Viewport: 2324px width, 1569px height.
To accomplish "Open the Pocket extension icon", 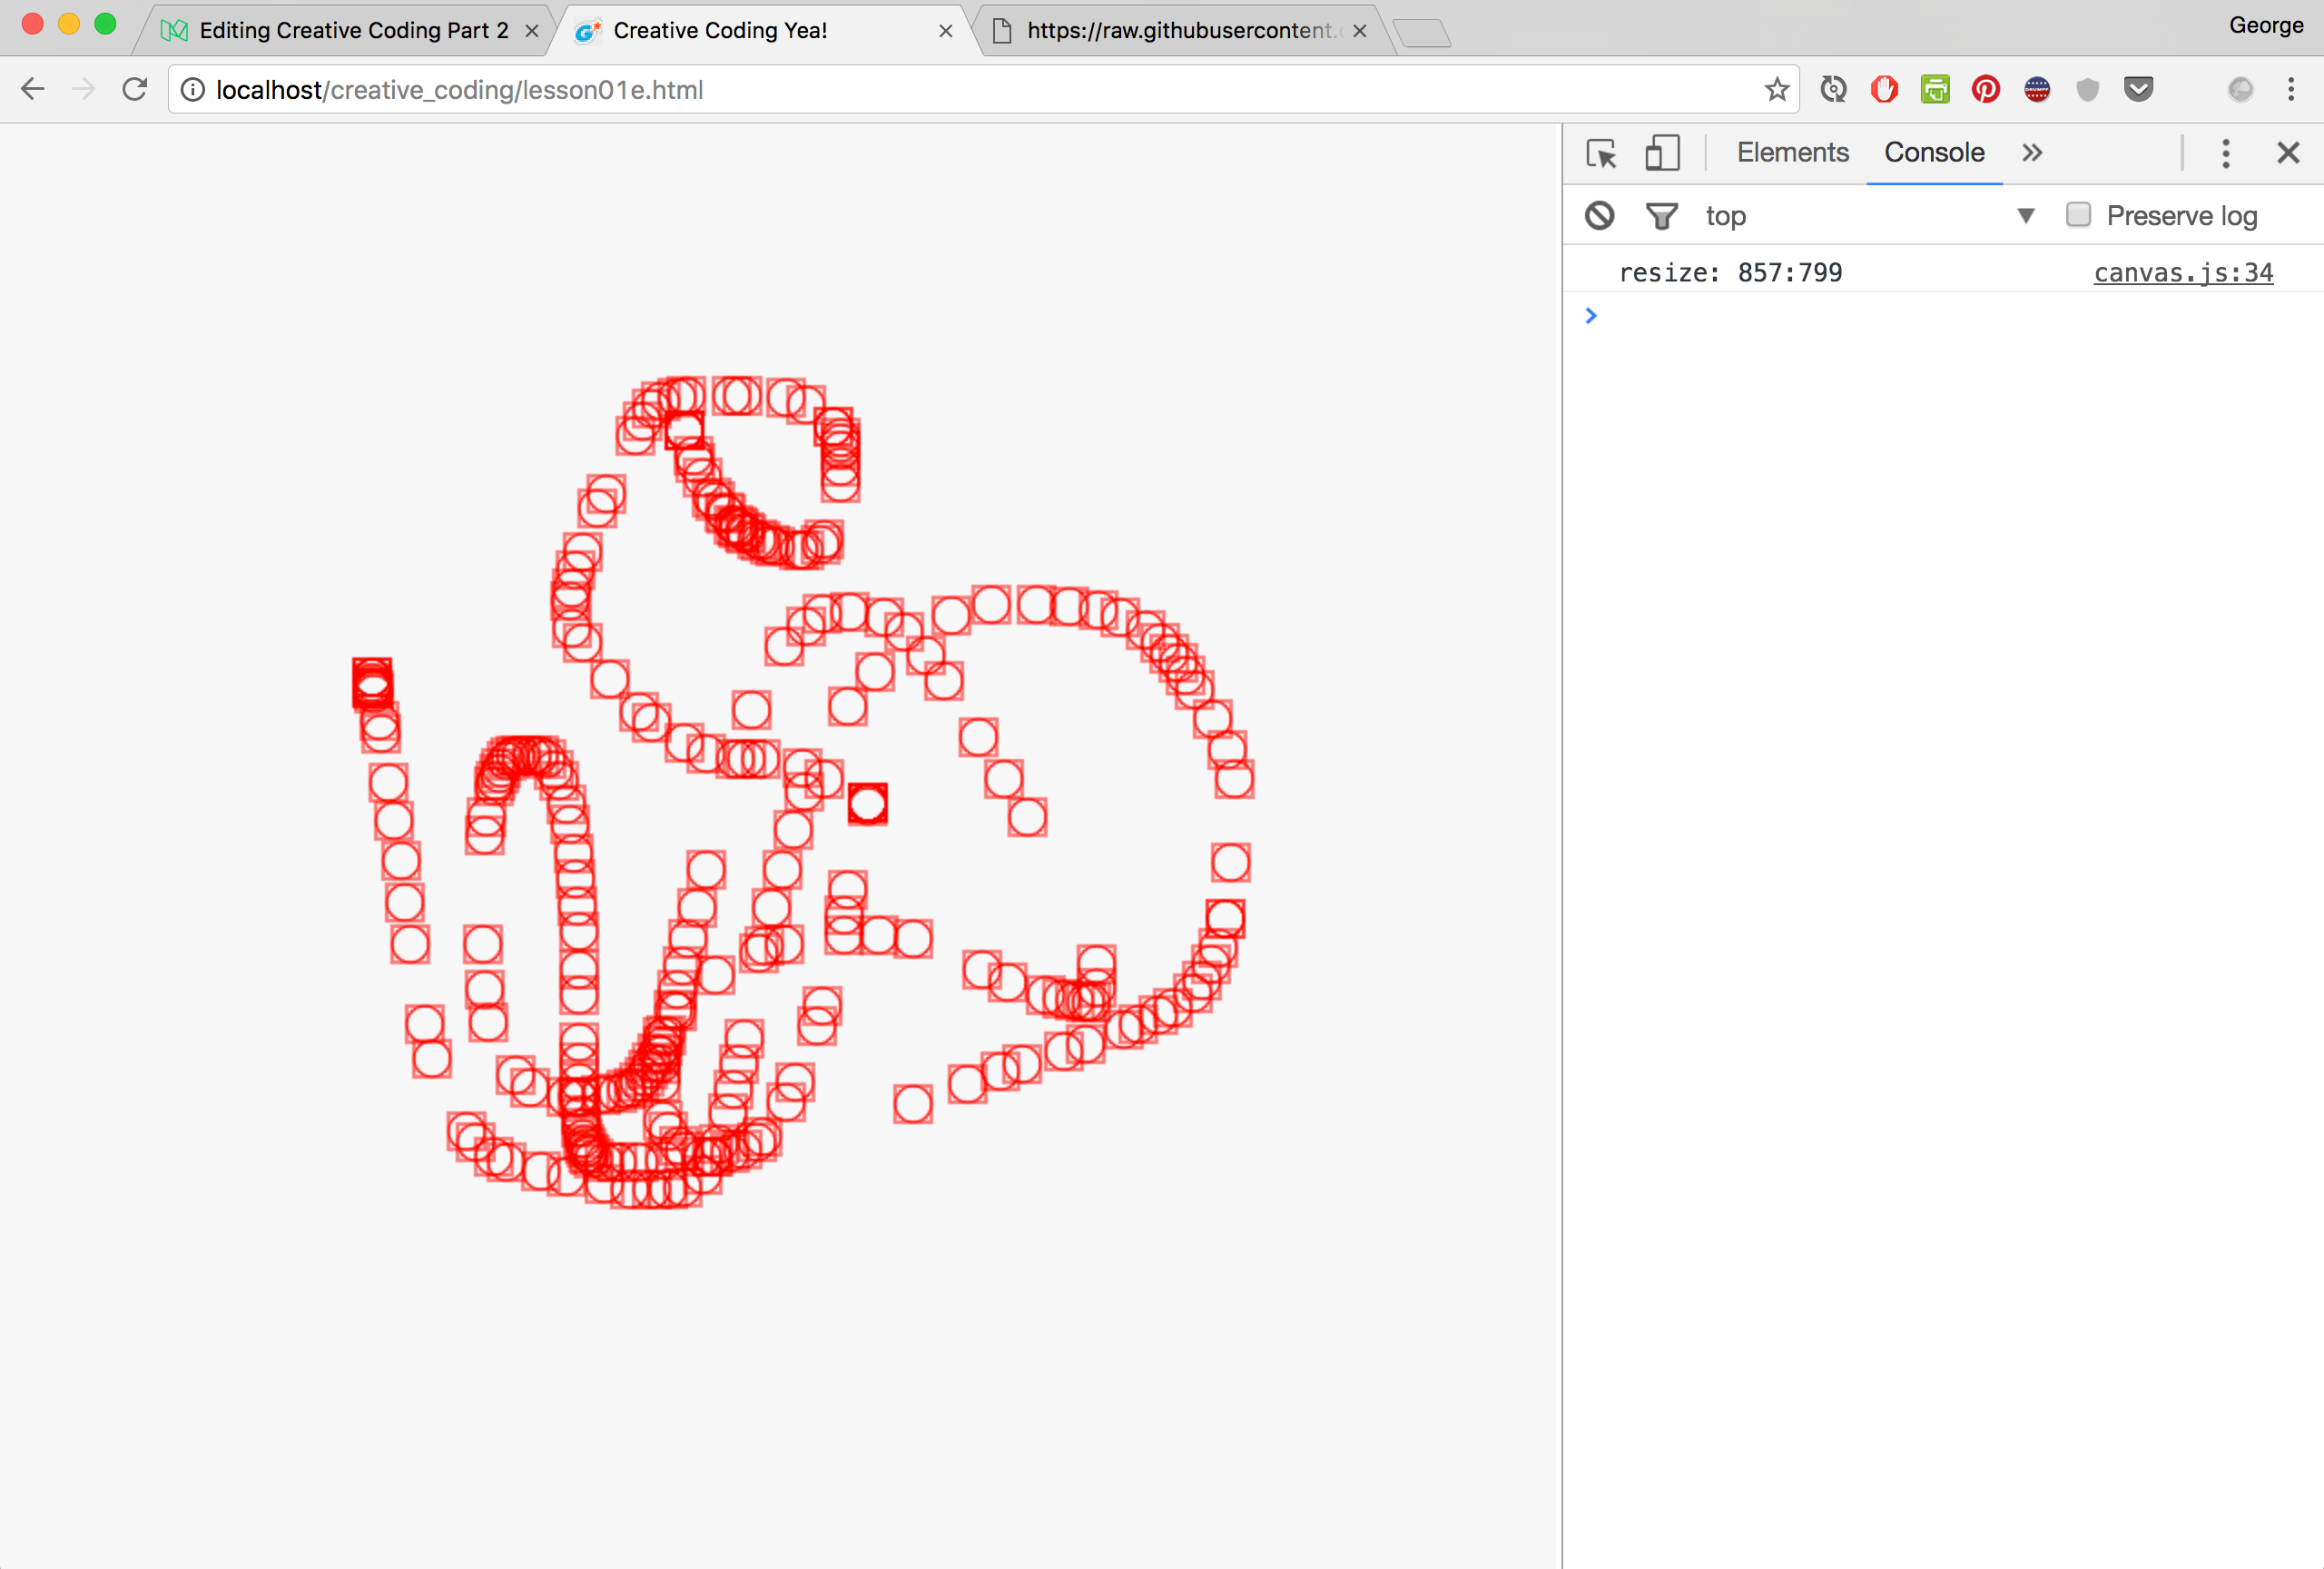I will tap(2139, 89).
